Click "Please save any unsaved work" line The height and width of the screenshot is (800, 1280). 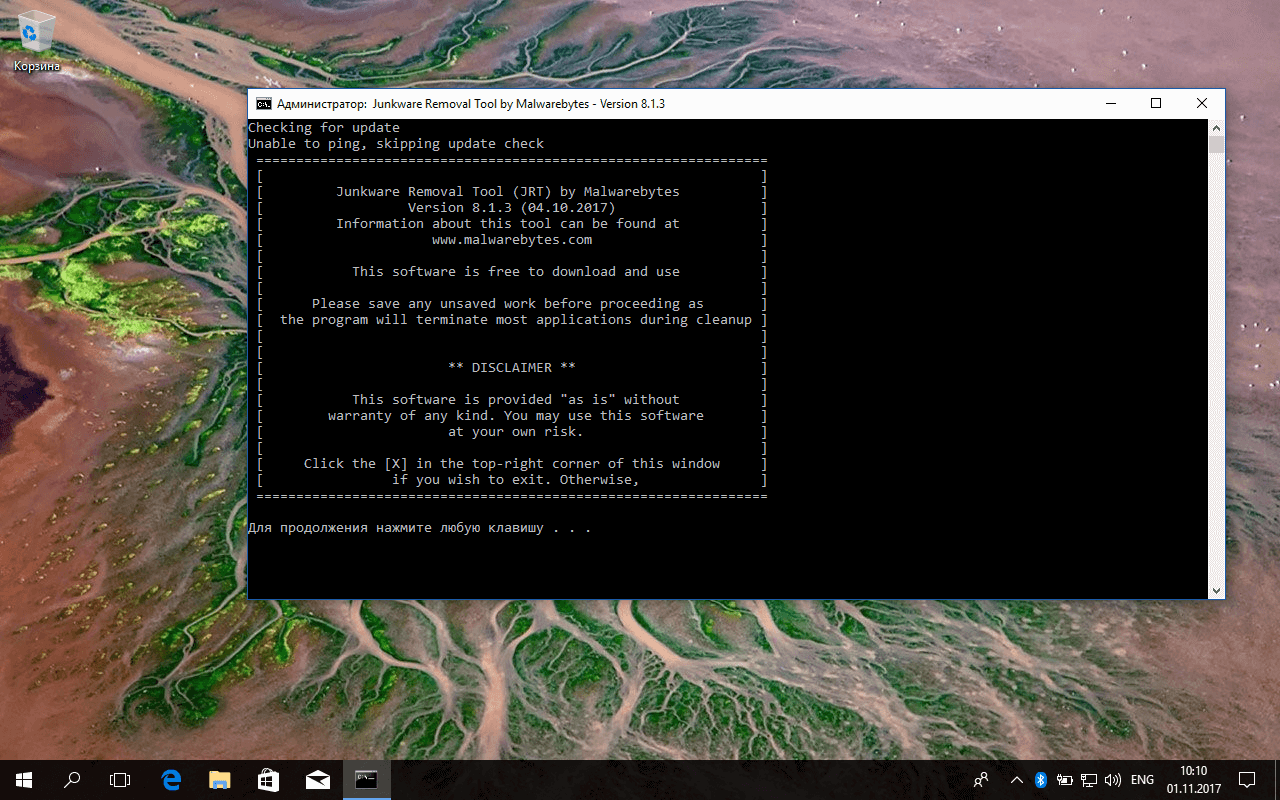click(x=508, y=304)
